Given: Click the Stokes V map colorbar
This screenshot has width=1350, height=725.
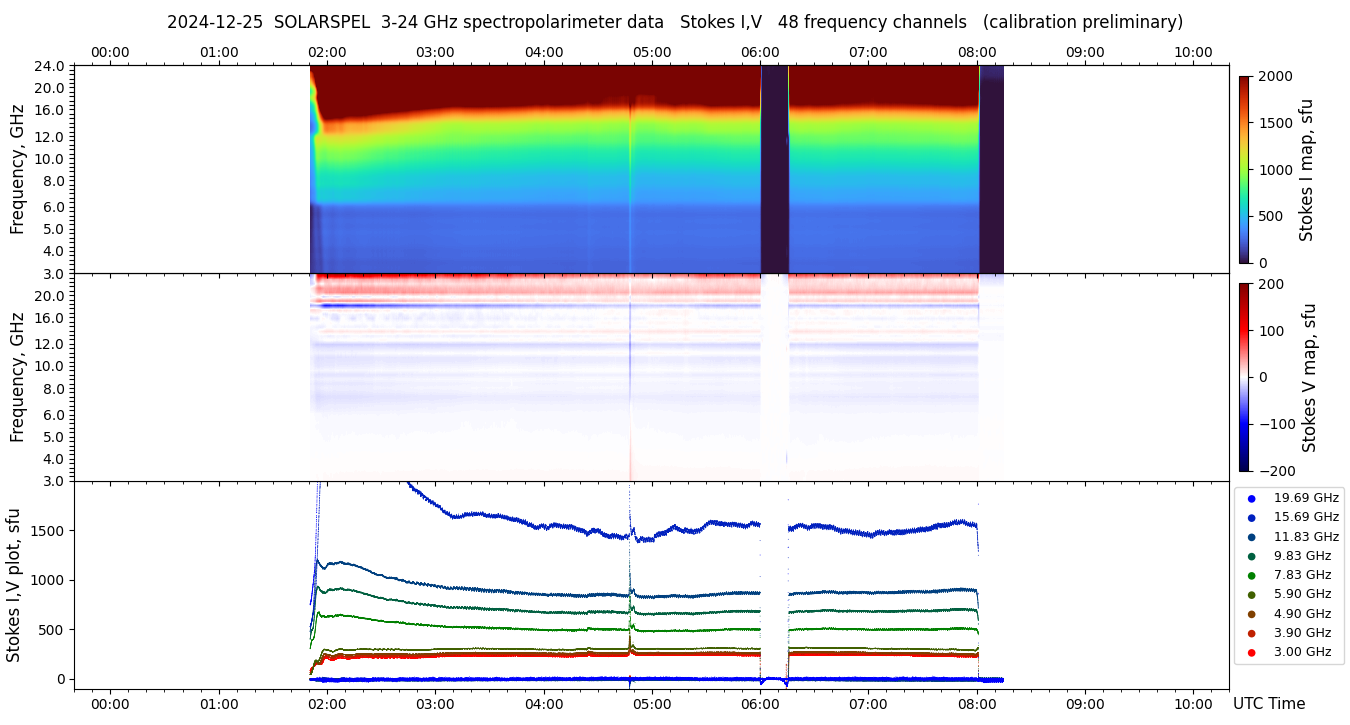Looking at the screenshot, I should [1244, 377].
